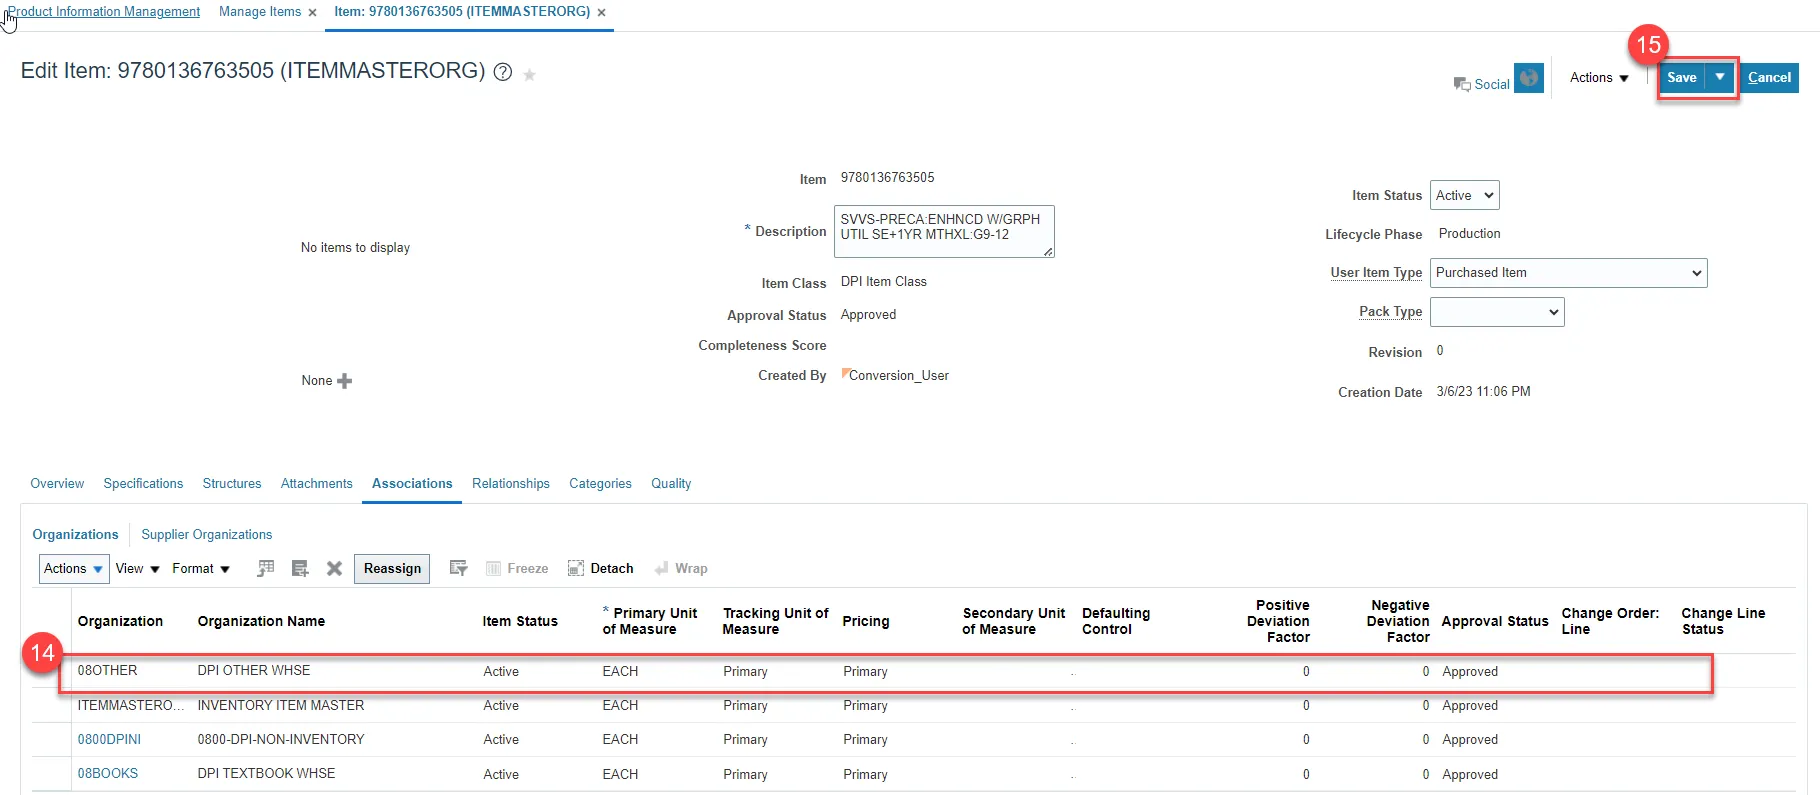Open the Supplier Organizations sub-tab
This screenshot has height=795, width=1820.
point(207,535)
